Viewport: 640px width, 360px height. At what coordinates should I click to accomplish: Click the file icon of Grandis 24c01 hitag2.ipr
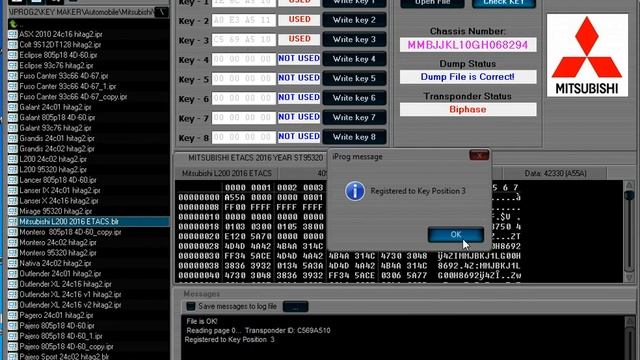tap(13, 138)
